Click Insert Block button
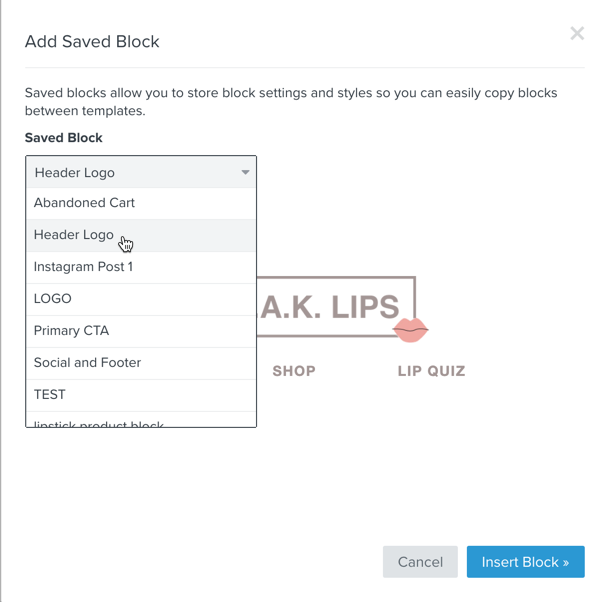The image size is (608, 602). point(525,562)
